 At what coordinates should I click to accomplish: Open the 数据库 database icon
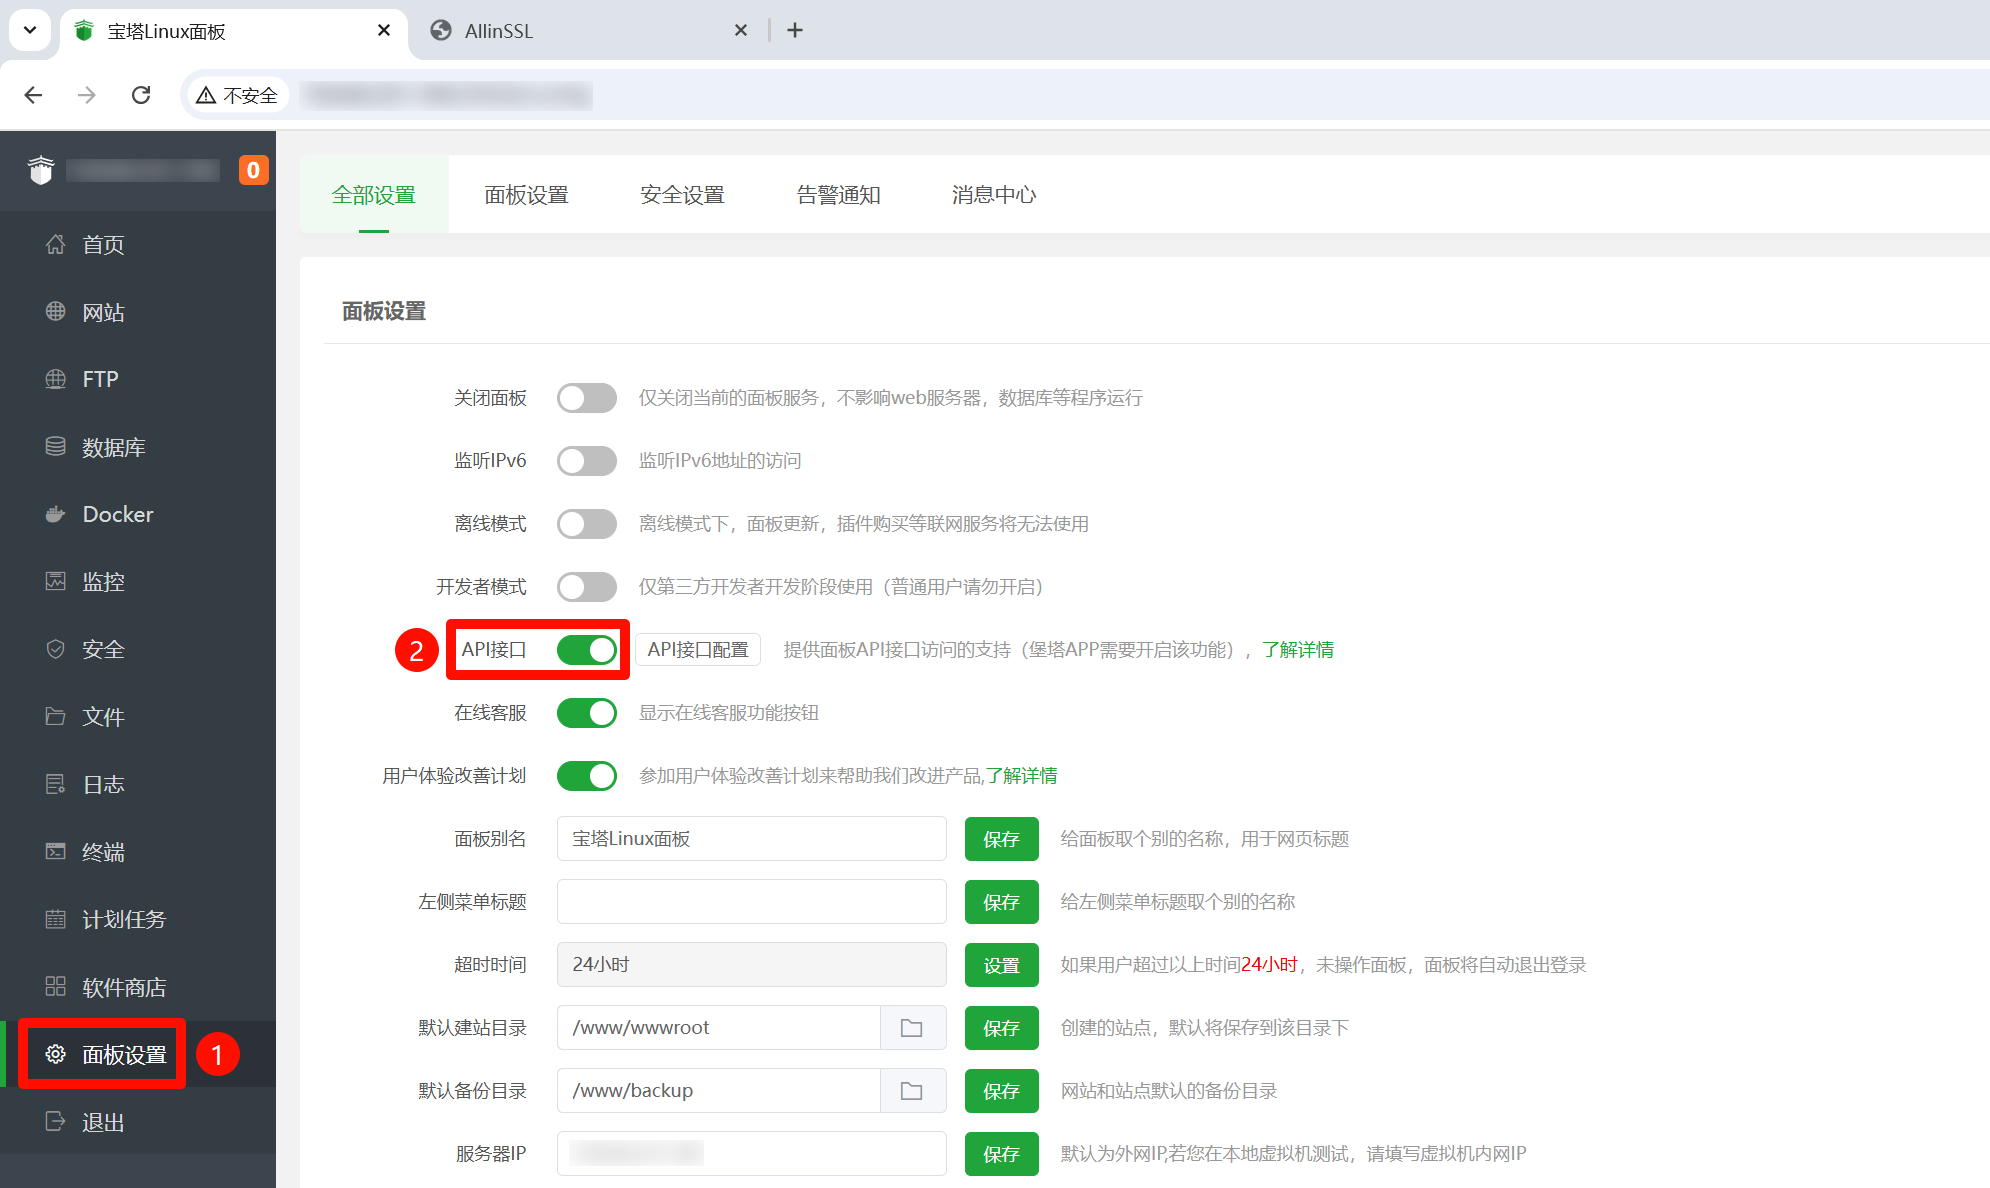[56, 447]
